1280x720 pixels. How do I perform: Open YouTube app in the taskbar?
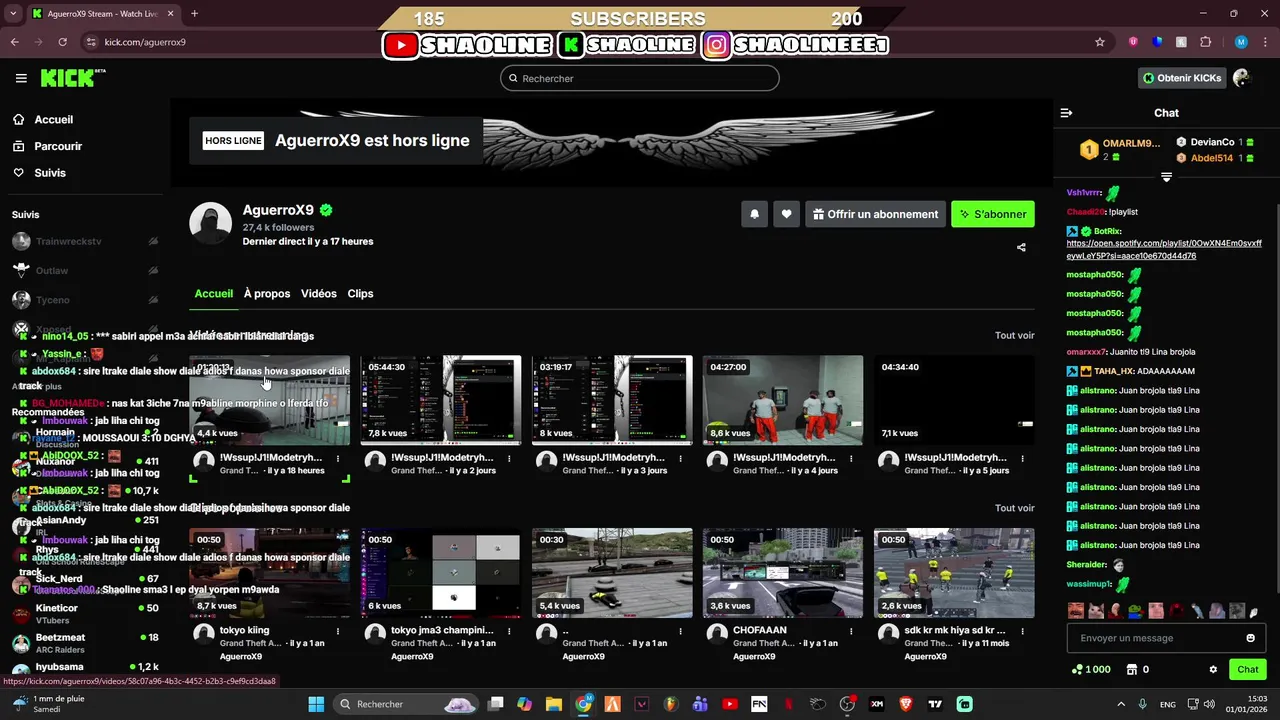coord(730,704)
